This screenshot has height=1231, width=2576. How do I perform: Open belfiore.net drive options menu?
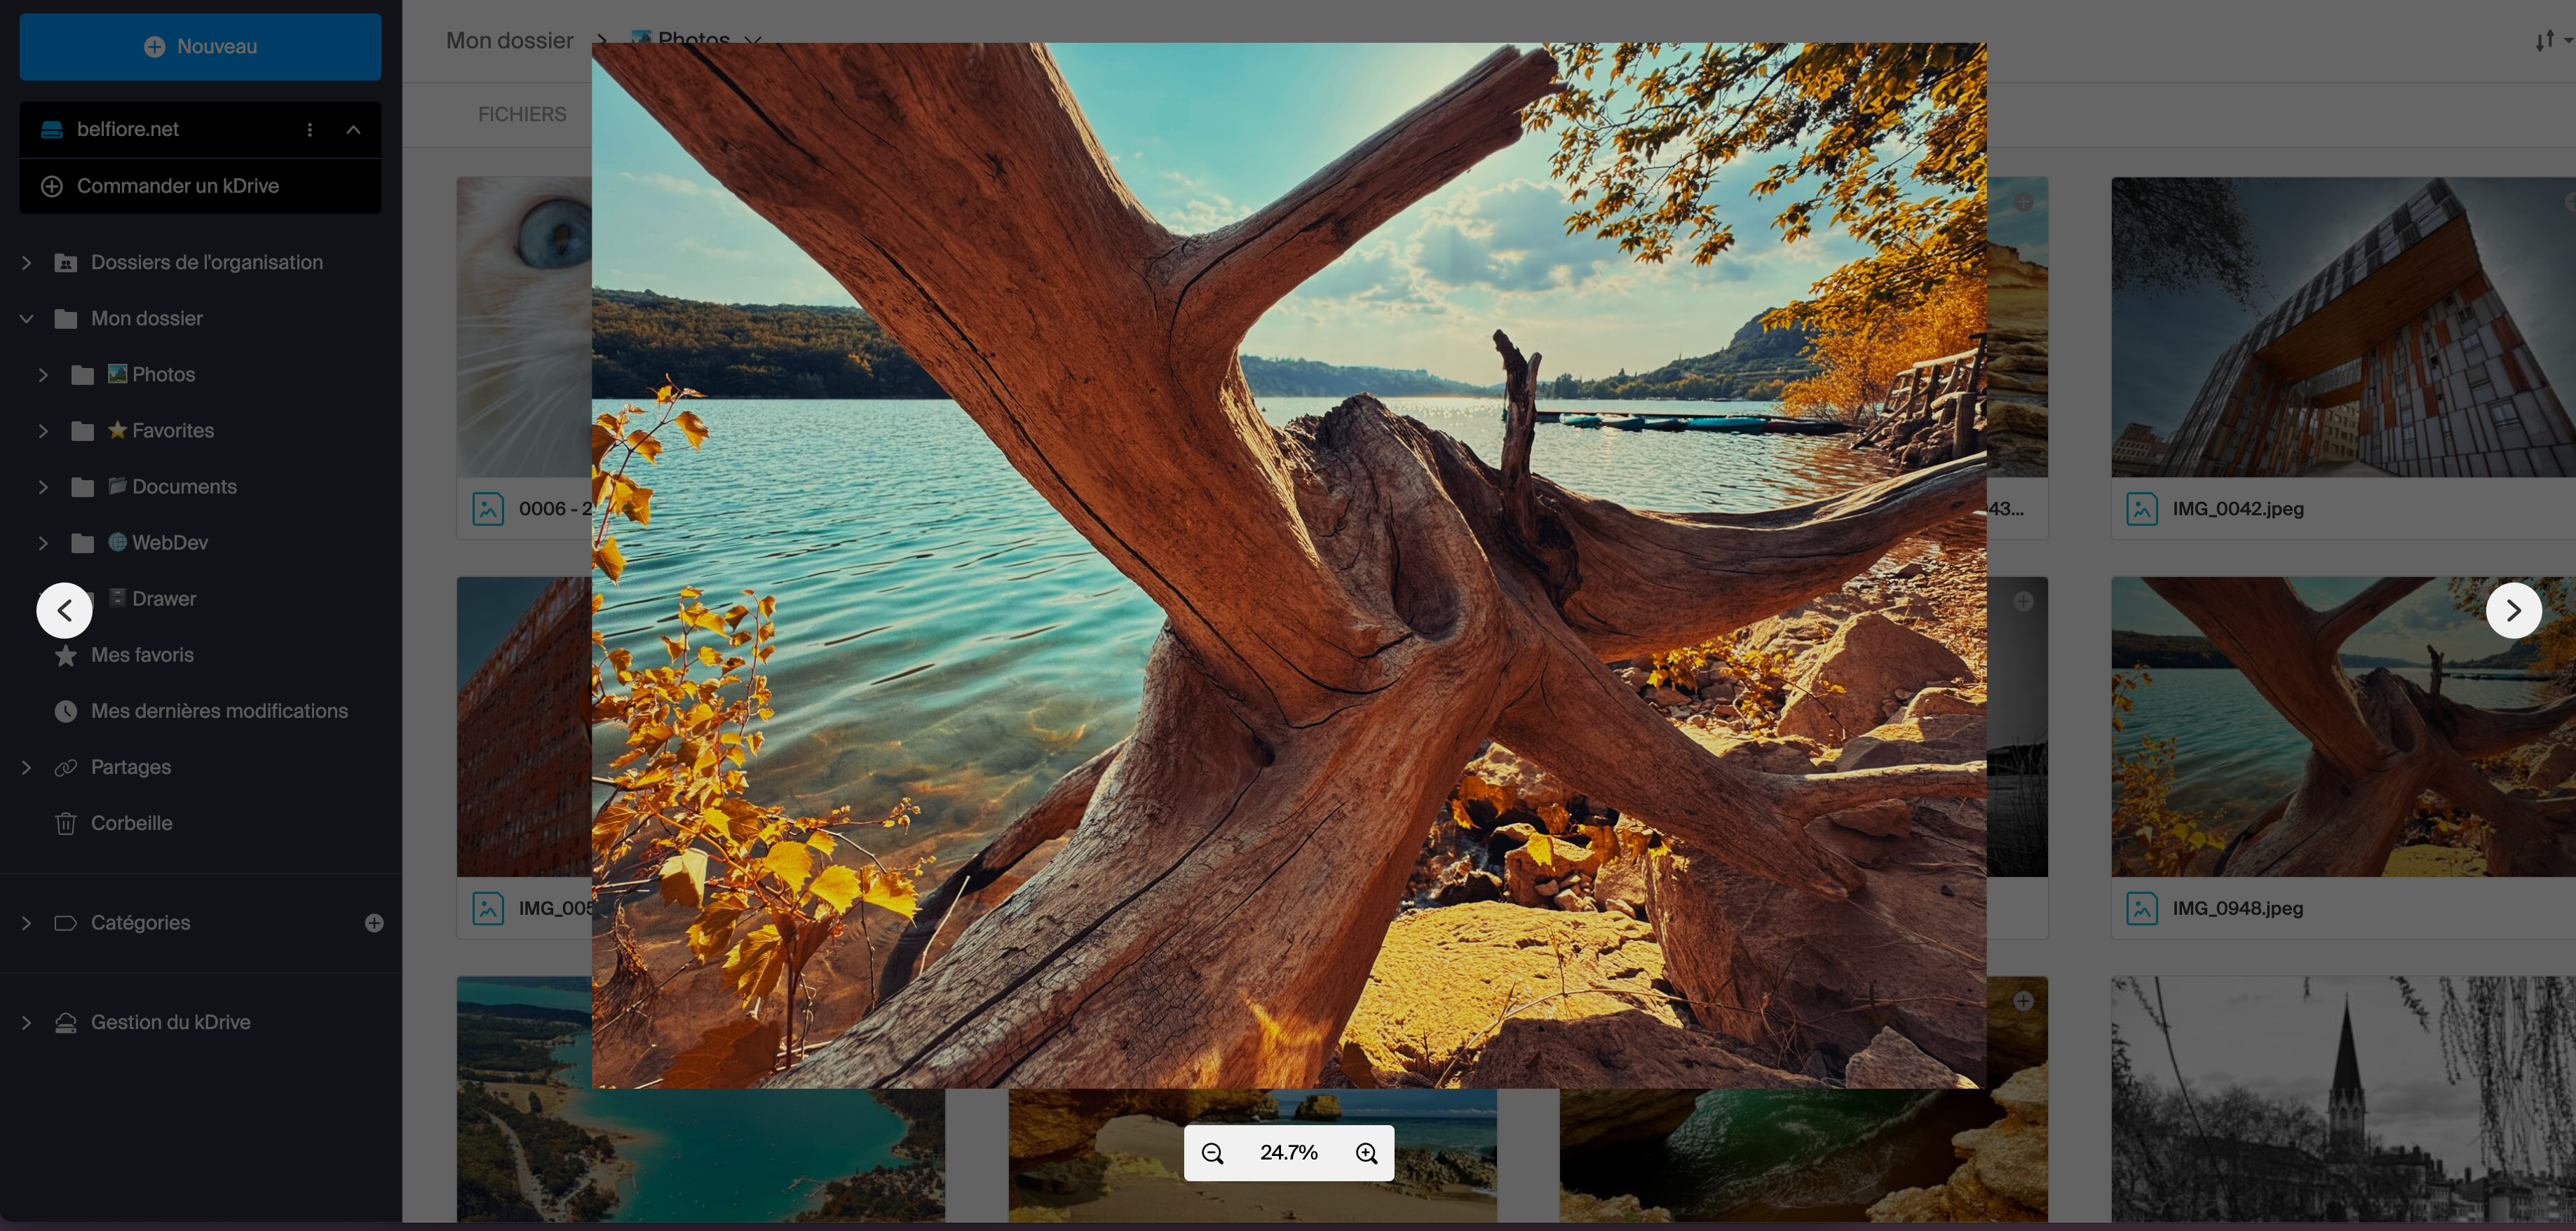(310, 130)
